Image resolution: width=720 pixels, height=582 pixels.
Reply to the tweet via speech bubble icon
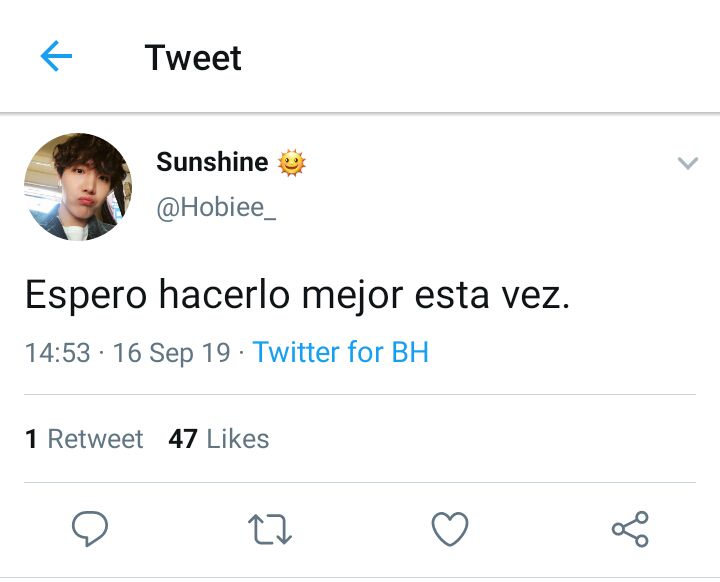(90, 528)
